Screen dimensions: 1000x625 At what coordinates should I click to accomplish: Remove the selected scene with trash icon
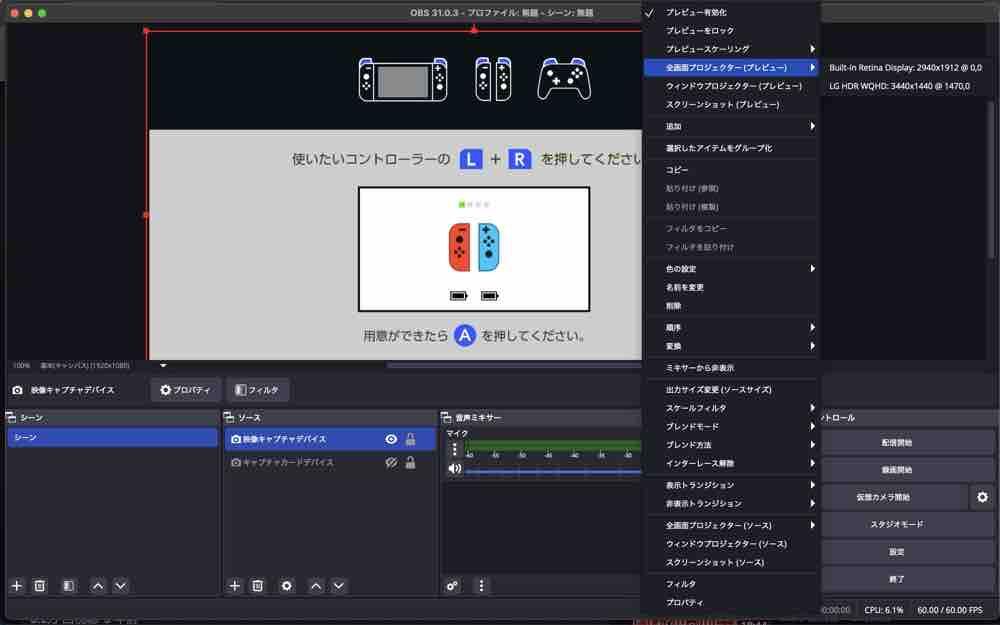(x=40, y=585)
